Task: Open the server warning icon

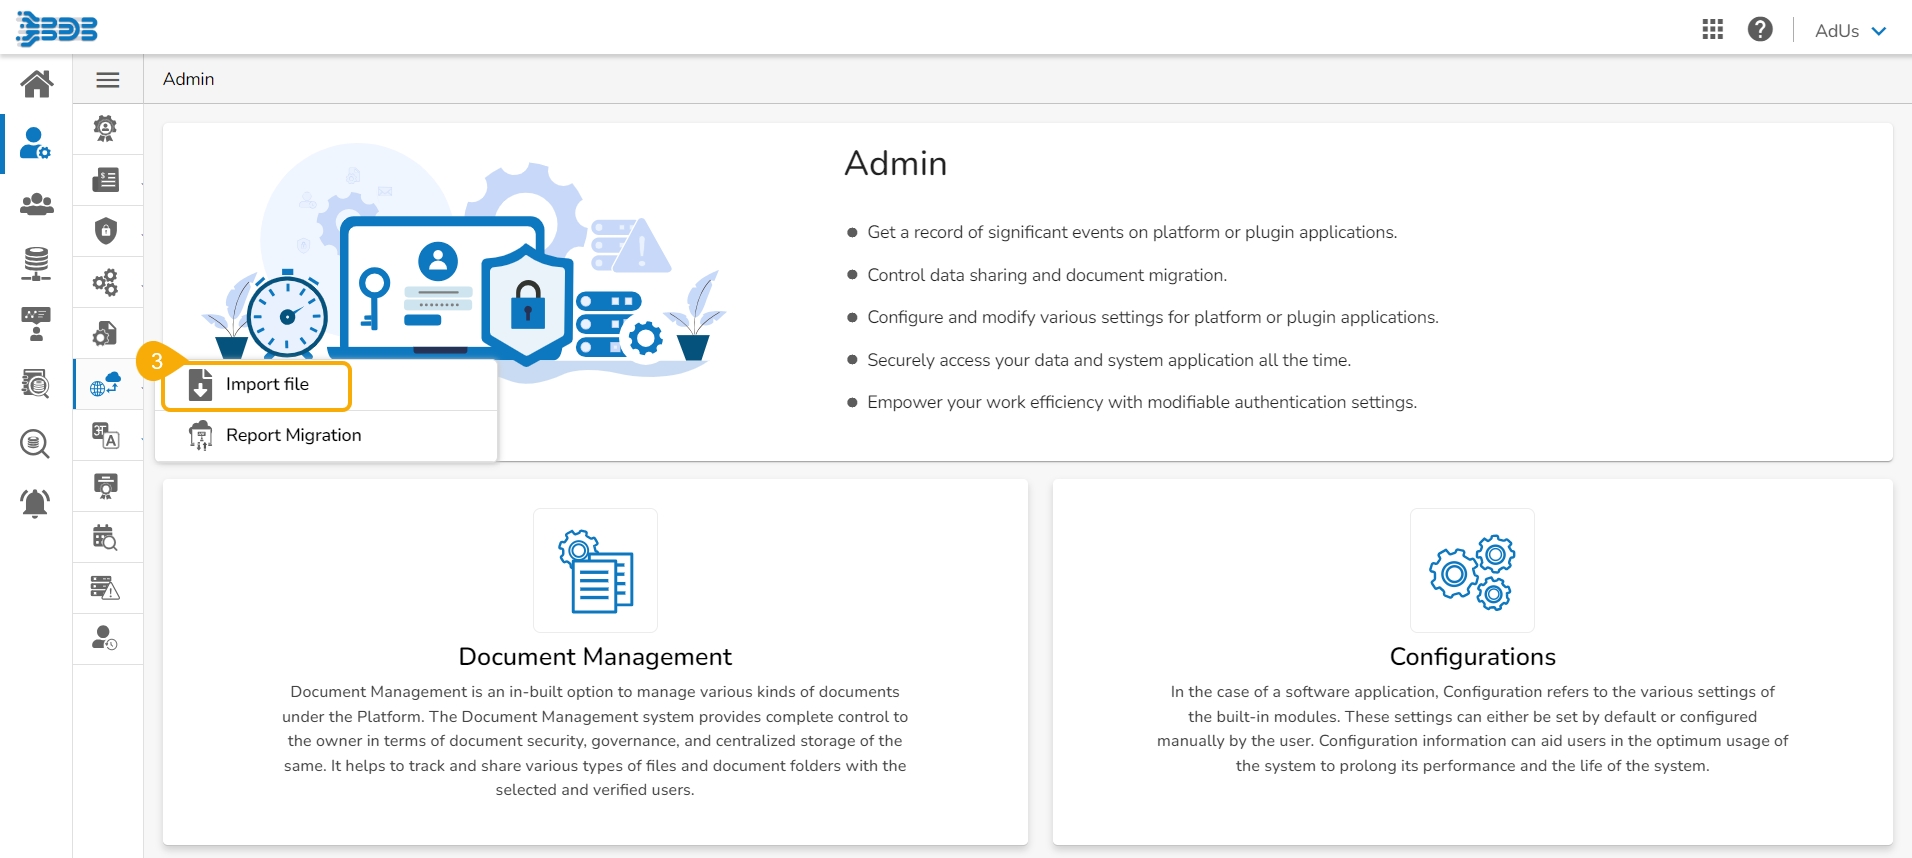Action: click(x=105, y=588)
